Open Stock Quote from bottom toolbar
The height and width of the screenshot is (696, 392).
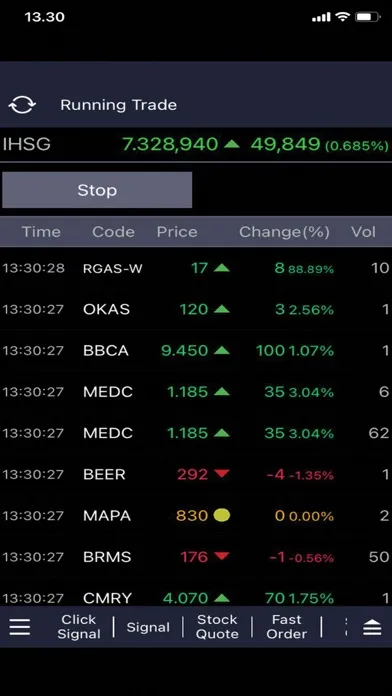point(217,627)
